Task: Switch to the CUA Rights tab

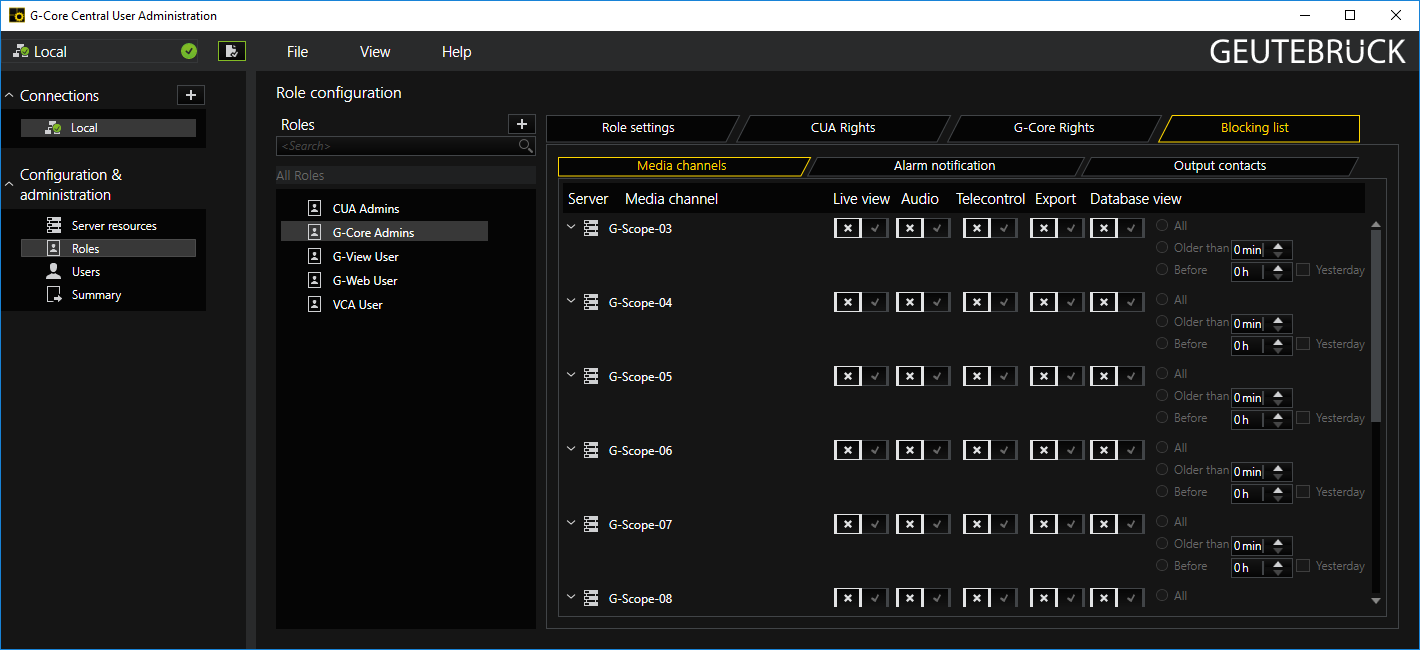Action: (843, 128)
